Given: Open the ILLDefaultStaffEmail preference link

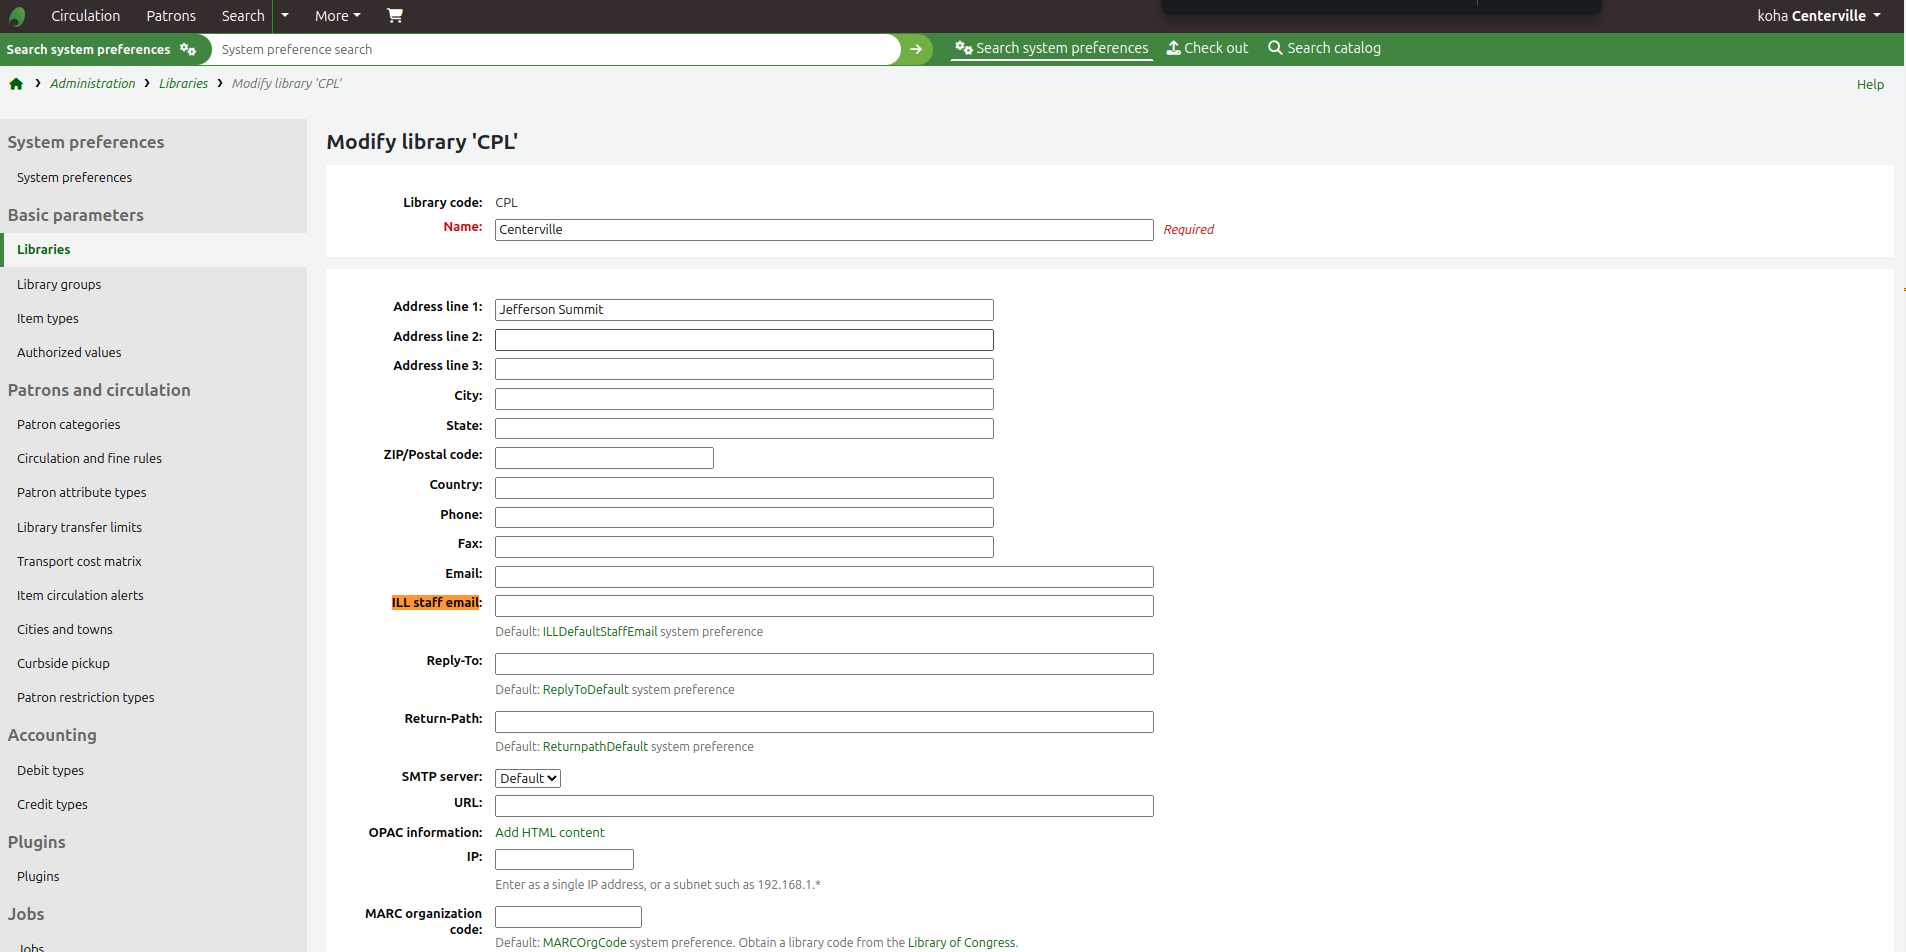Looking at the screenshot, I should tap(600, 632).
